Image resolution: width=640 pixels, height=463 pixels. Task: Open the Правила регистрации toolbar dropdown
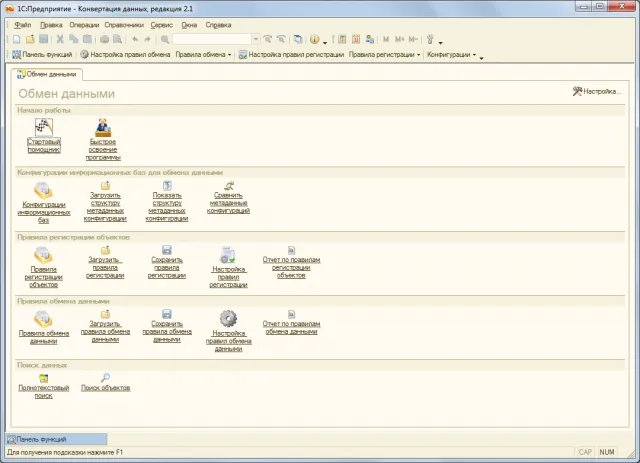[384, 55]
